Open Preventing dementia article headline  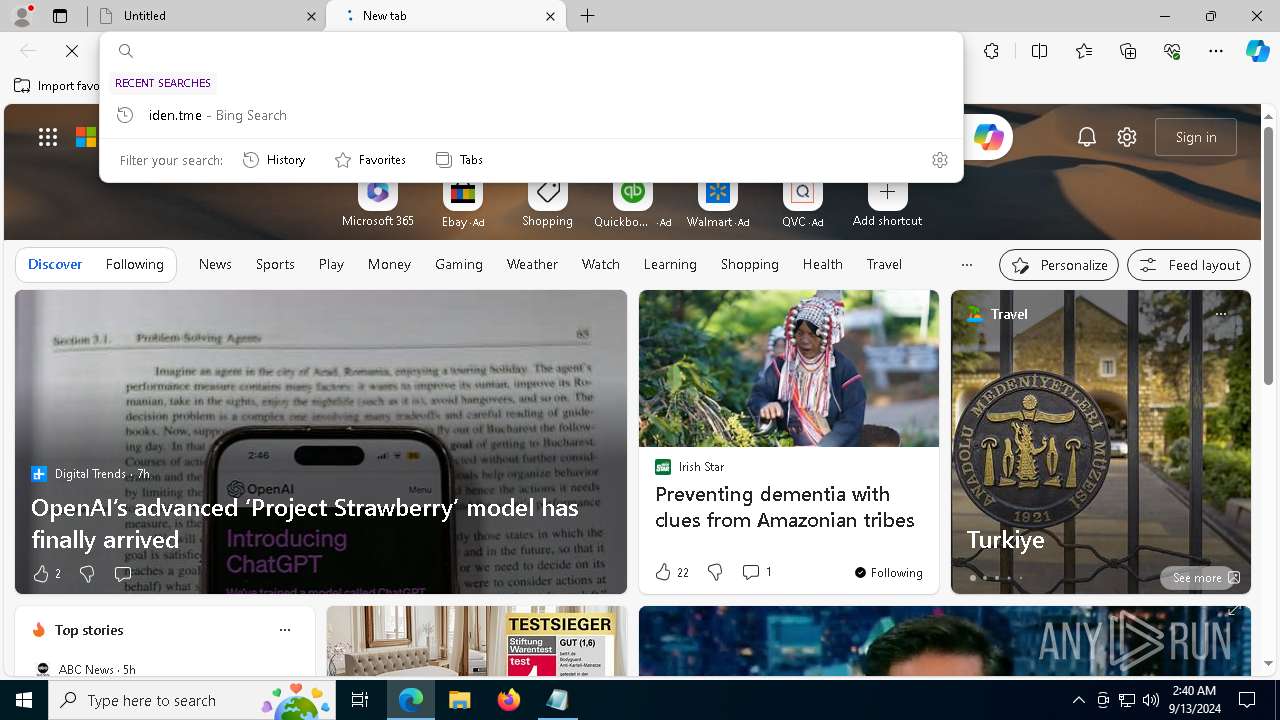(x=785, y=507)
